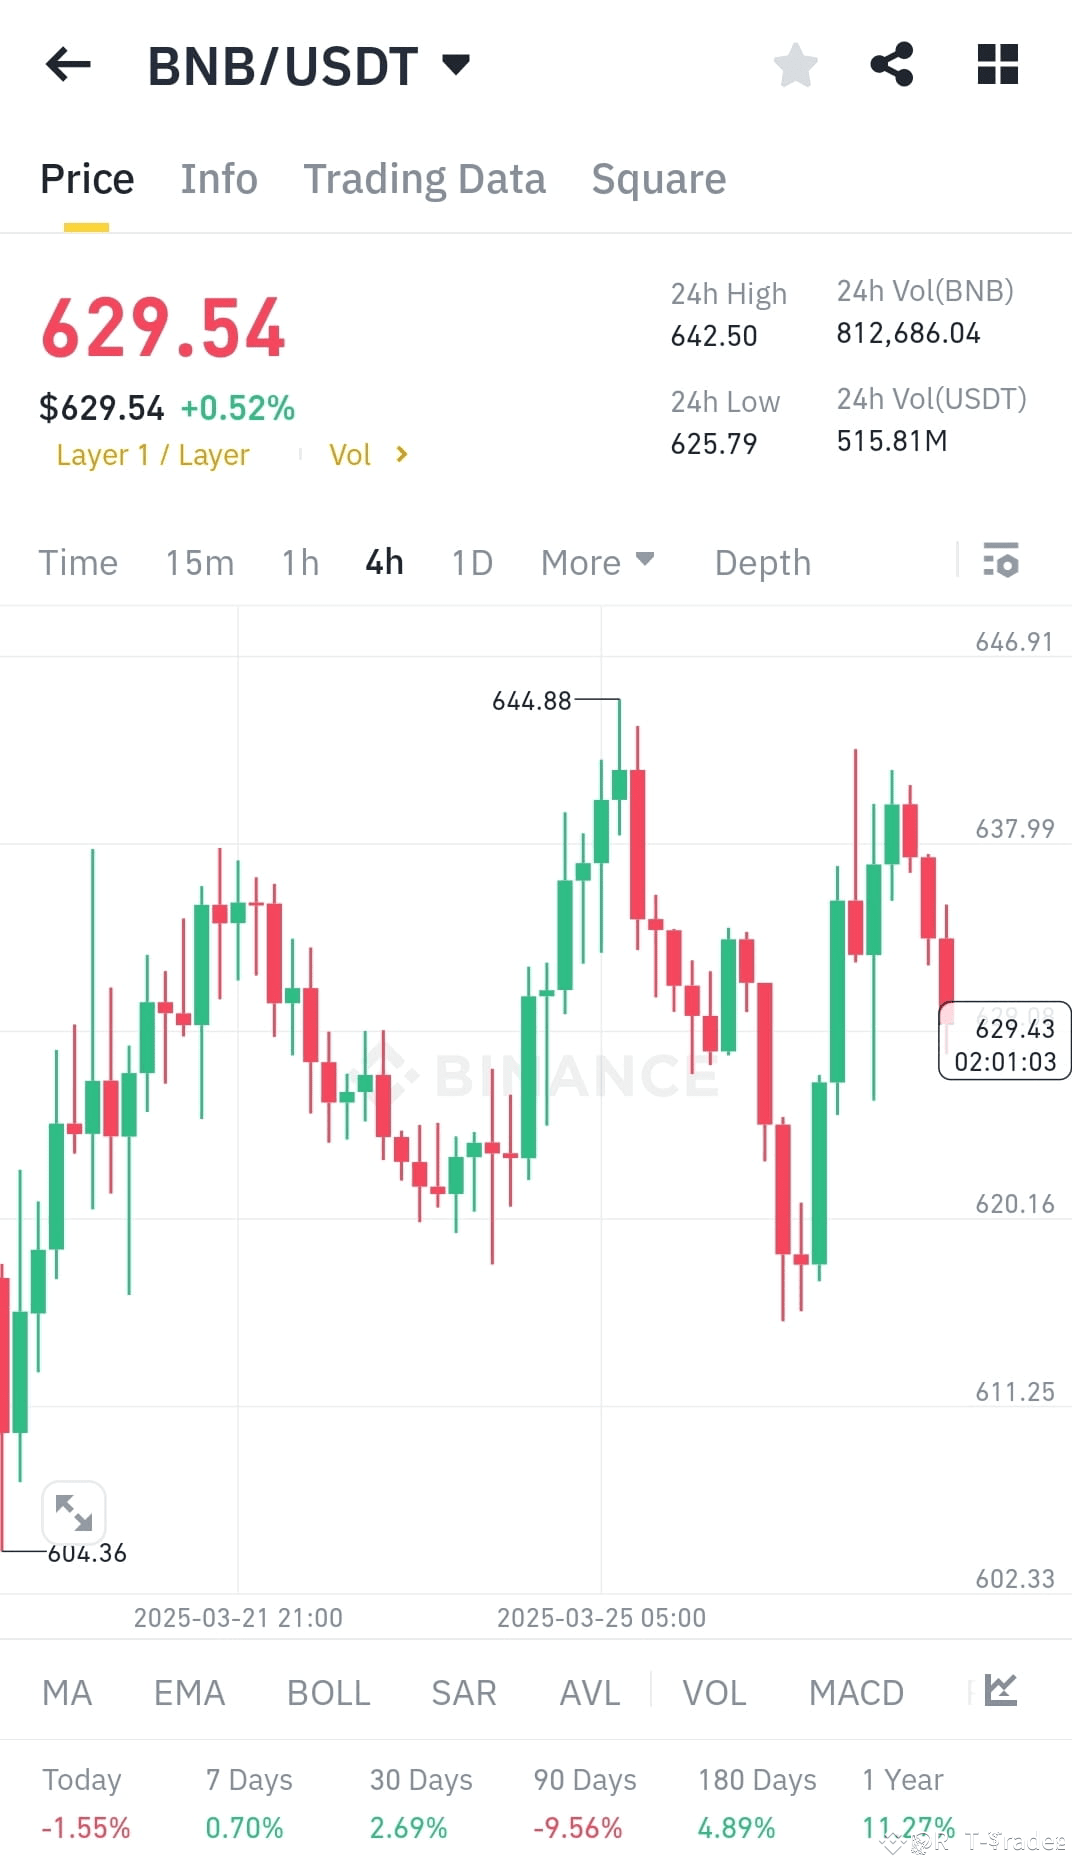Select the MA moving average indicator
This screenshot has height=1864, width=1072.
pyautogui.click(x=66, y=1692)
